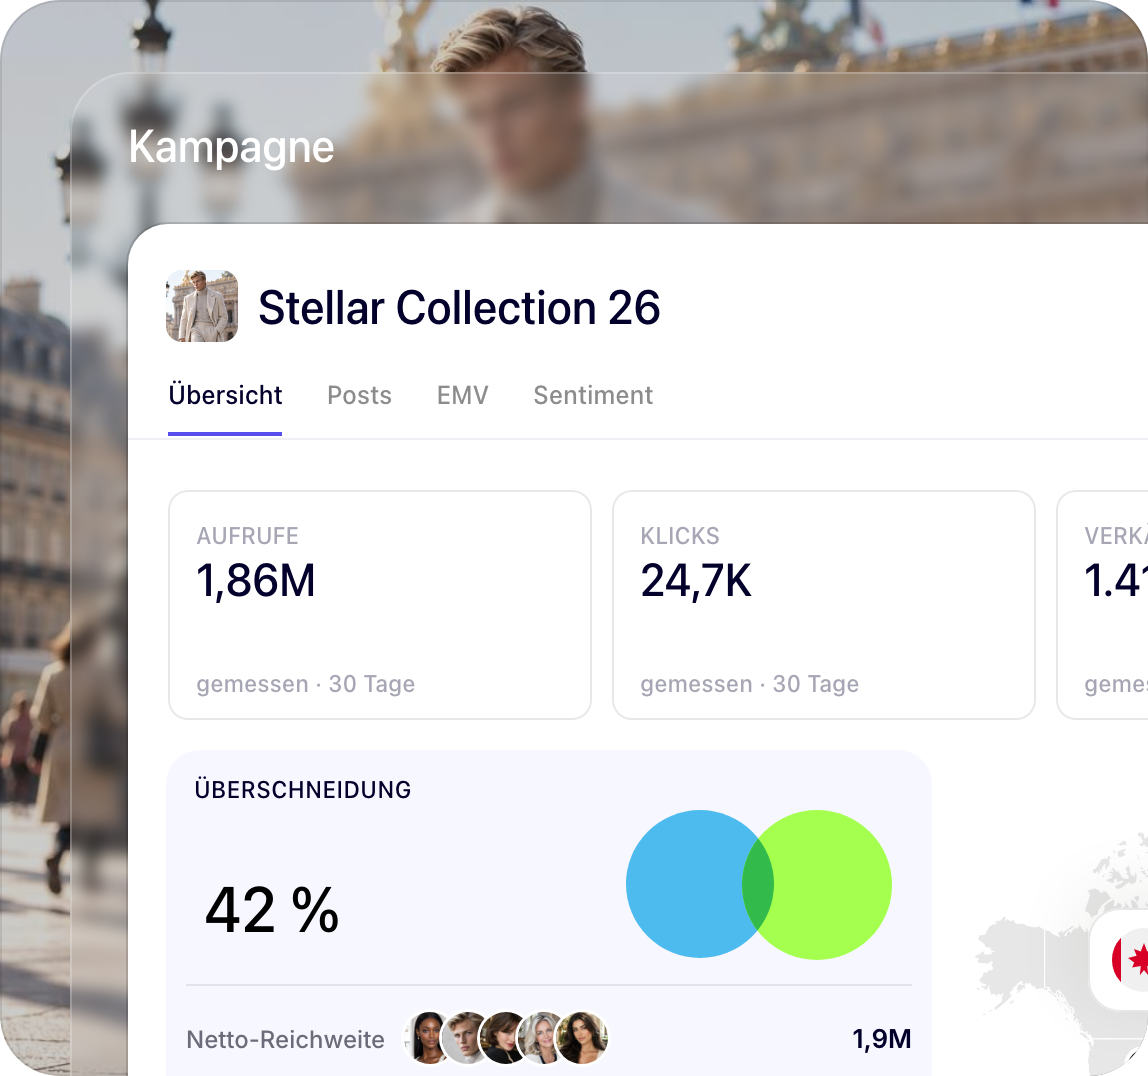Image resolution: width=1148 pixels, height=1076 pixels.
Task: Click the blond male influencer avatar
Action: click(463, 1038)
